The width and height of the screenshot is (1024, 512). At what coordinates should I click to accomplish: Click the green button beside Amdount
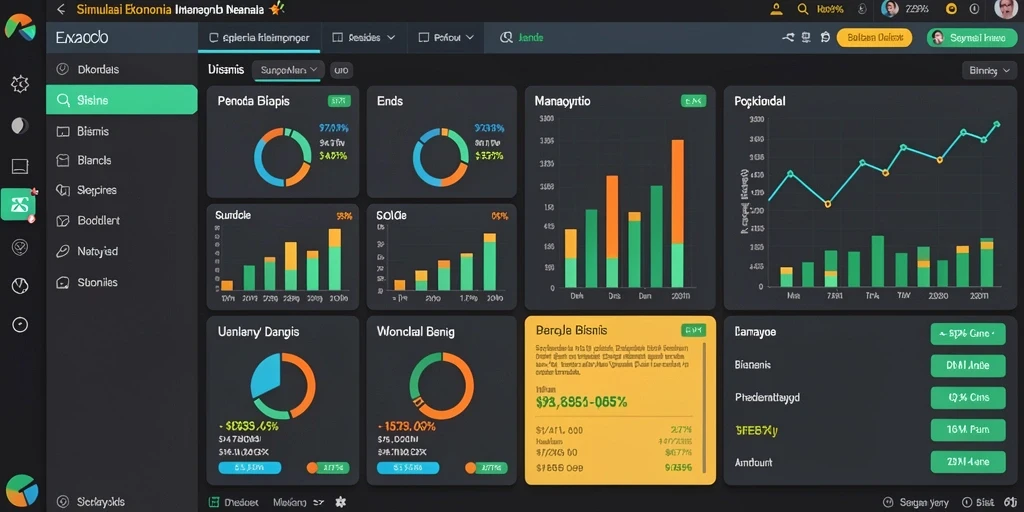click(x=968, y=462)
